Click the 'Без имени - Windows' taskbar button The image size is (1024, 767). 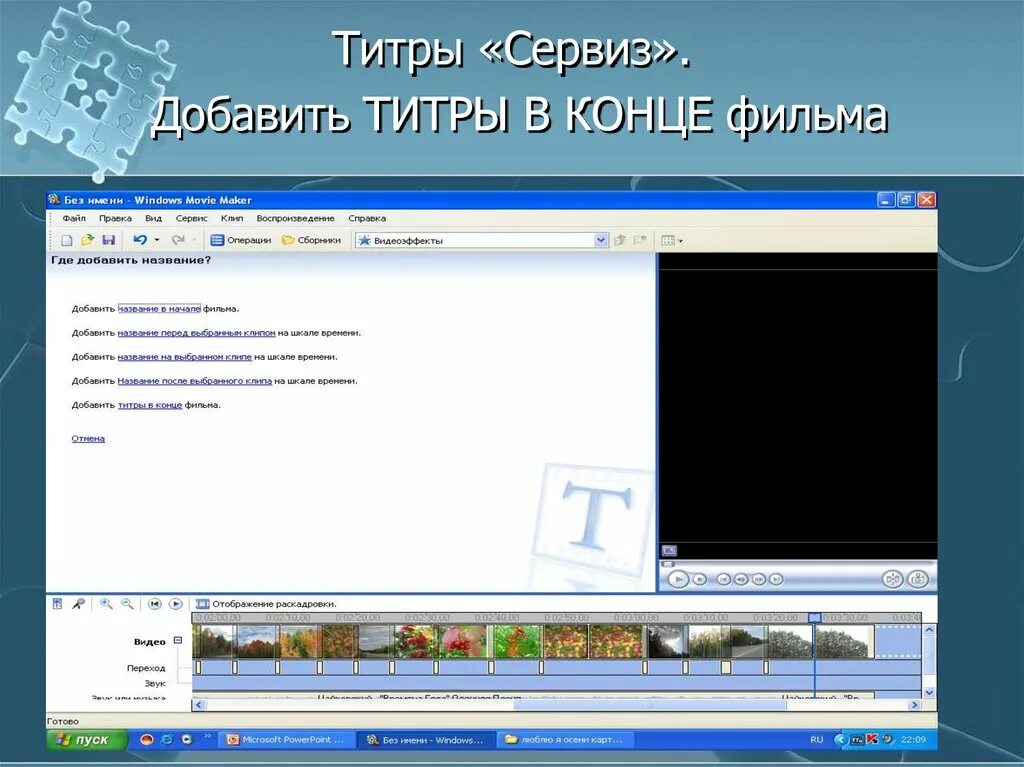(425, 740)
